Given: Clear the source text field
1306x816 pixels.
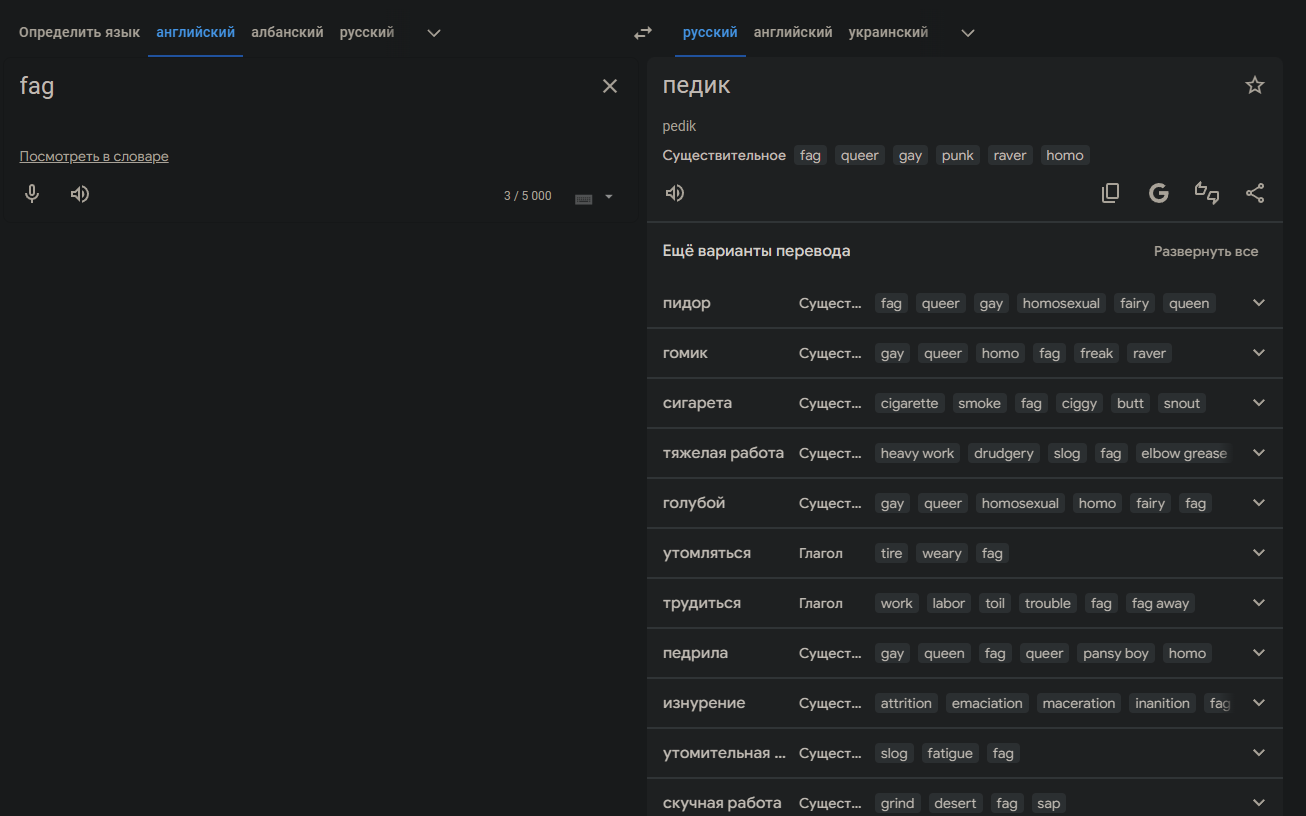Looking at the screenshot, I should pyautogui.click(x=610, y=86).
